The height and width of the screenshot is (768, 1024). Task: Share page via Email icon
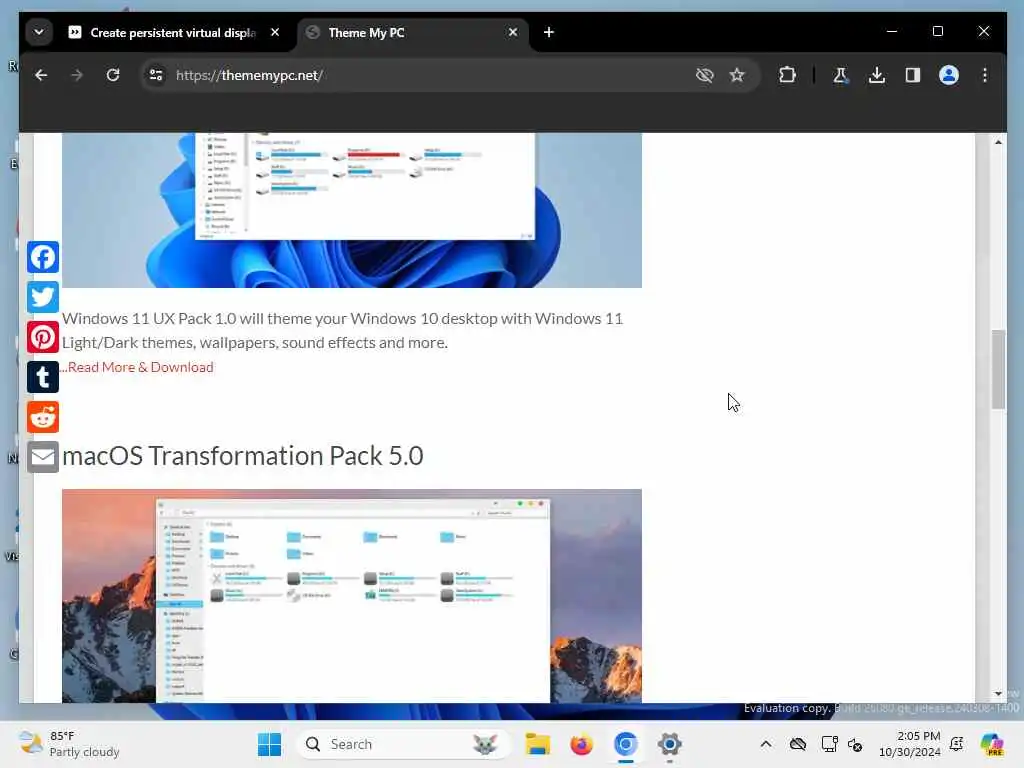43,457
